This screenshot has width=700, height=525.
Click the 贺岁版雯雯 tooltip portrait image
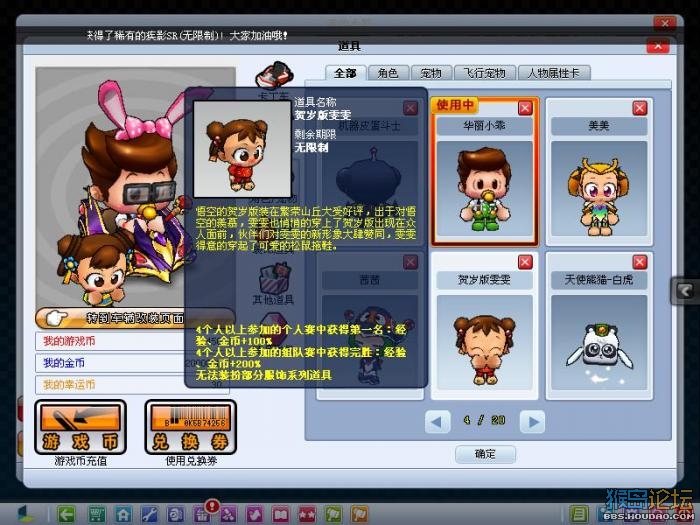tap(242, 149)
